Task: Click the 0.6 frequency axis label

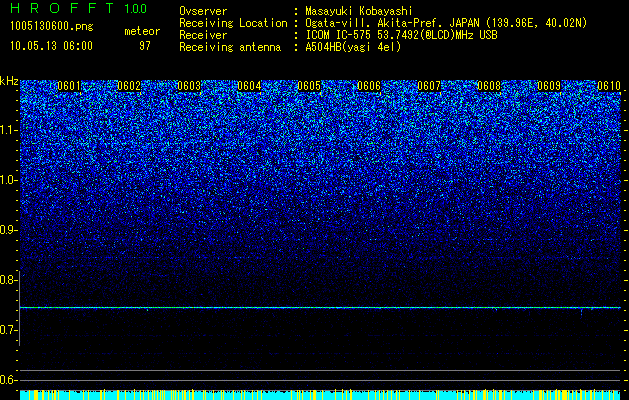Action: [8, 380]
